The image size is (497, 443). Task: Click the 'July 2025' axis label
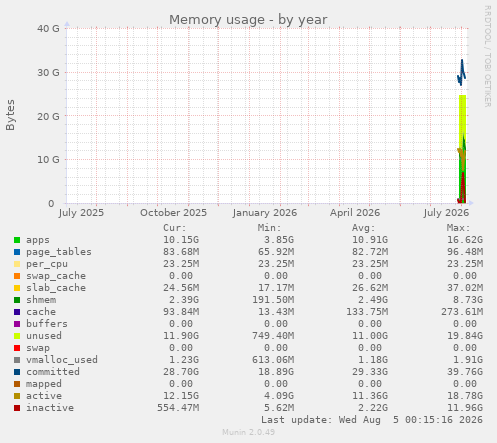pyautogui.click(x=81, y=213)
